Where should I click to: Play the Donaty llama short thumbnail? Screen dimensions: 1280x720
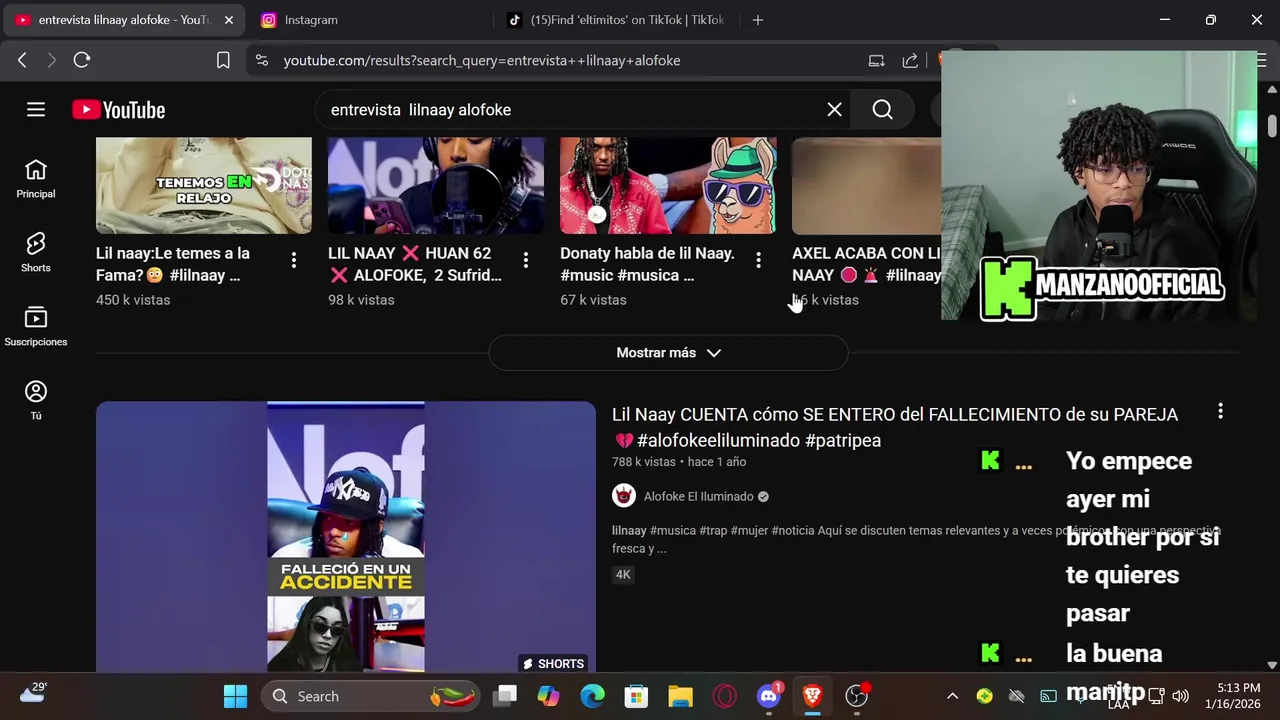click(668, 185)
